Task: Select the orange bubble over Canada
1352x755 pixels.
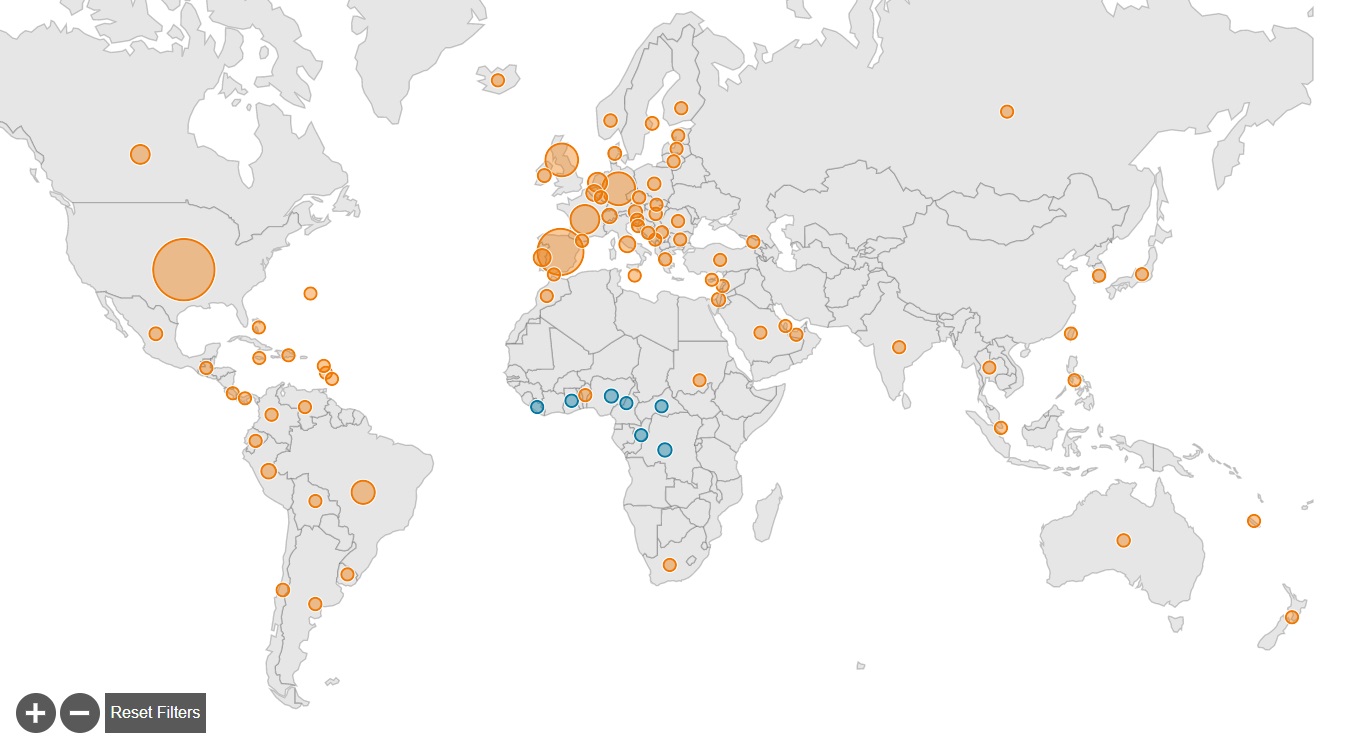Action: pos(140,154)
